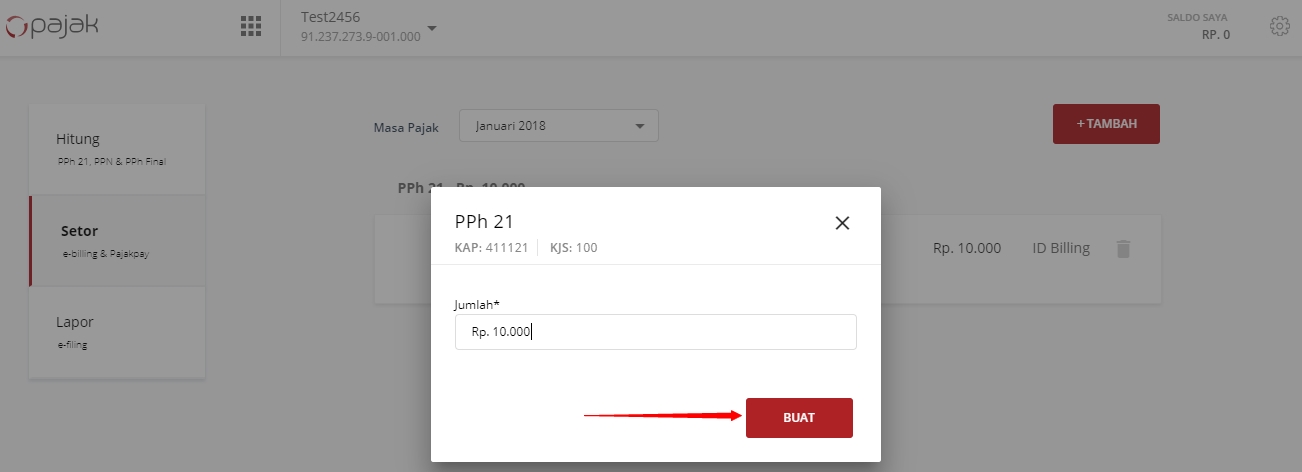Click the BUAT button
Image resolution: width=1302 pixels, height=472 pixels.
(799, 418)
